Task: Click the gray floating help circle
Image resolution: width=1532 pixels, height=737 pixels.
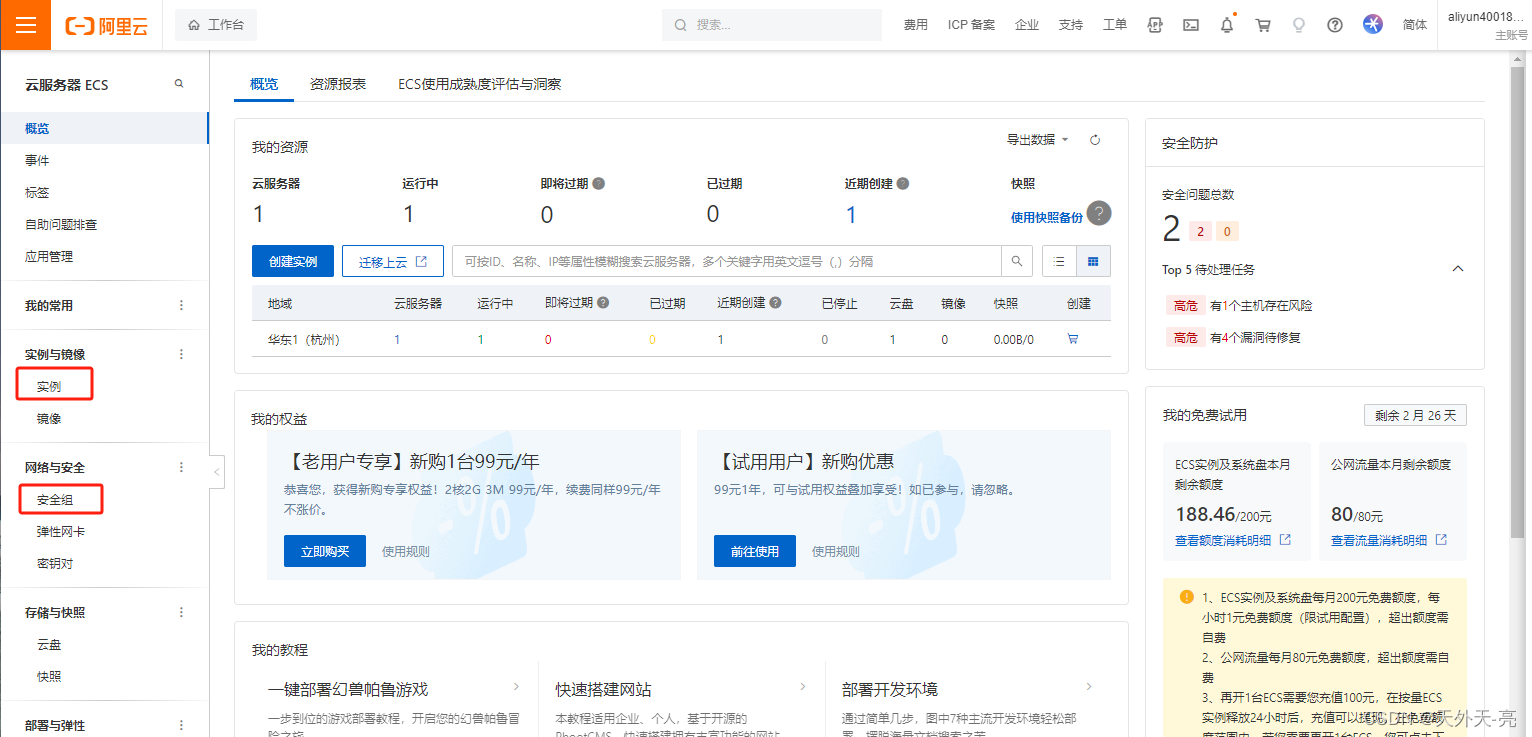Action: (x=1099, y=213)
